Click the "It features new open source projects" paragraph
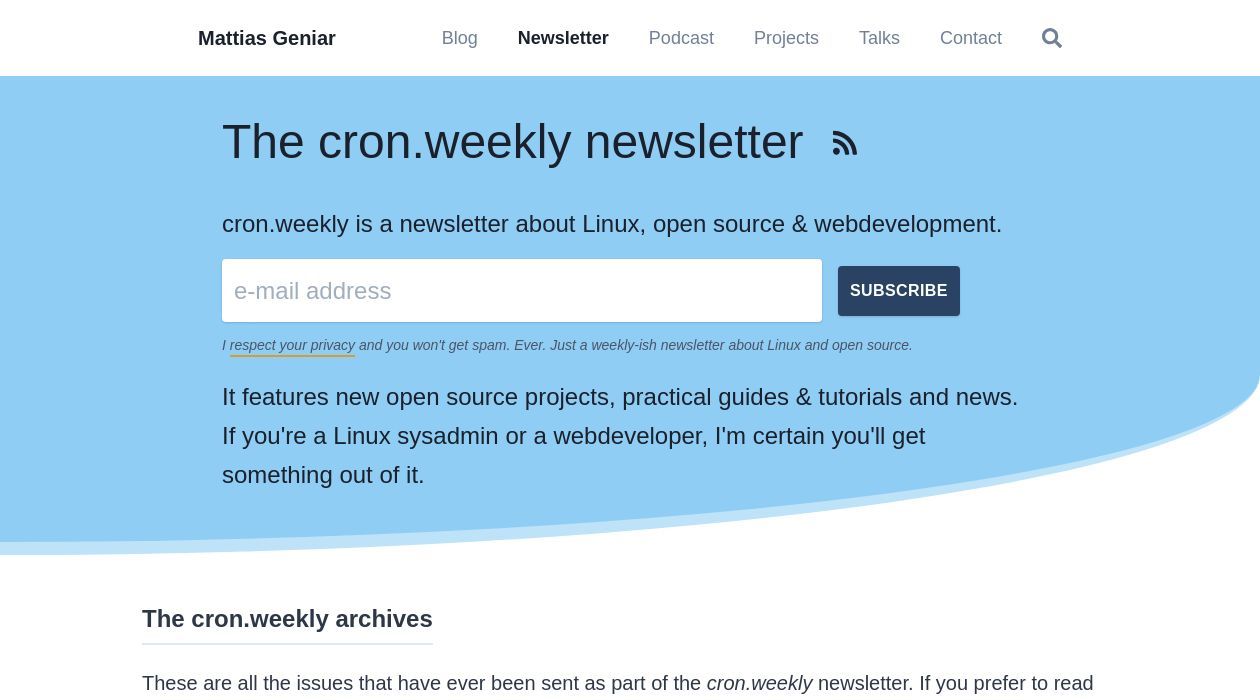The image size is (1260, 700). tap(619, 397)
